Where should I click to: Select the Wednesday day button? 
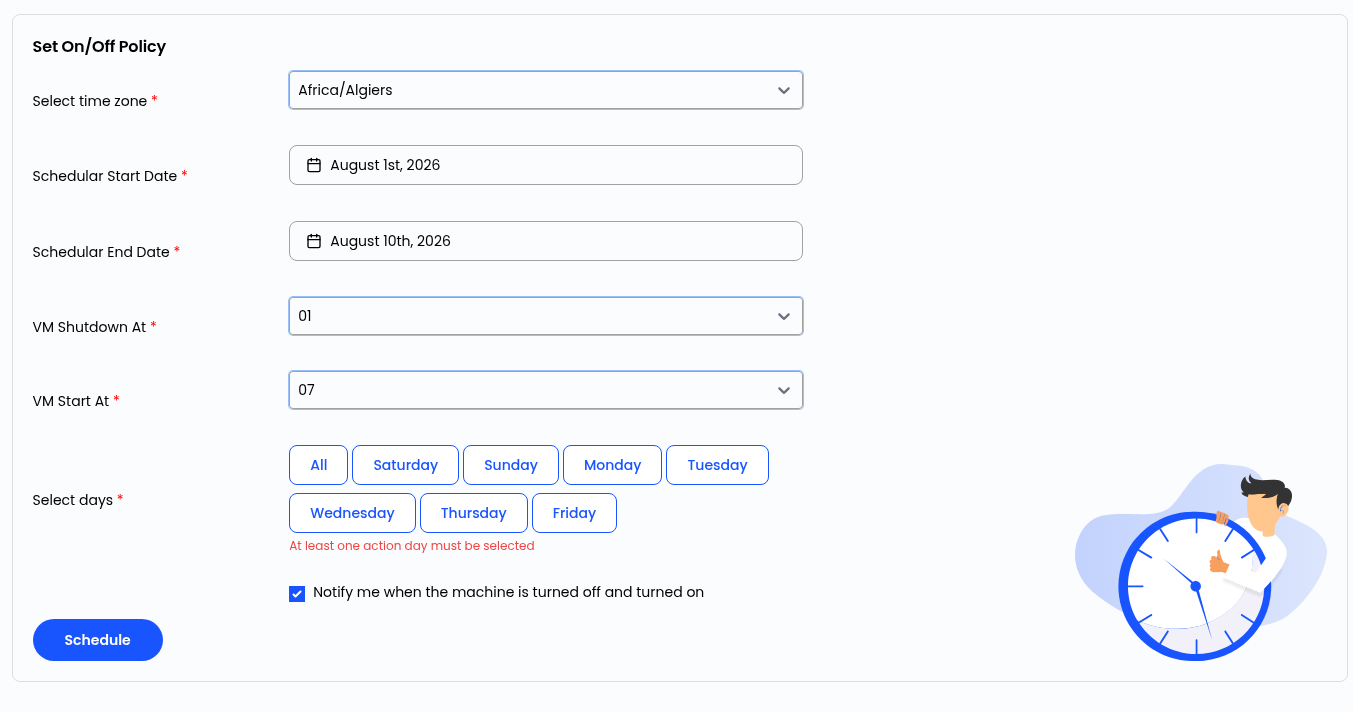click(352, 513)
